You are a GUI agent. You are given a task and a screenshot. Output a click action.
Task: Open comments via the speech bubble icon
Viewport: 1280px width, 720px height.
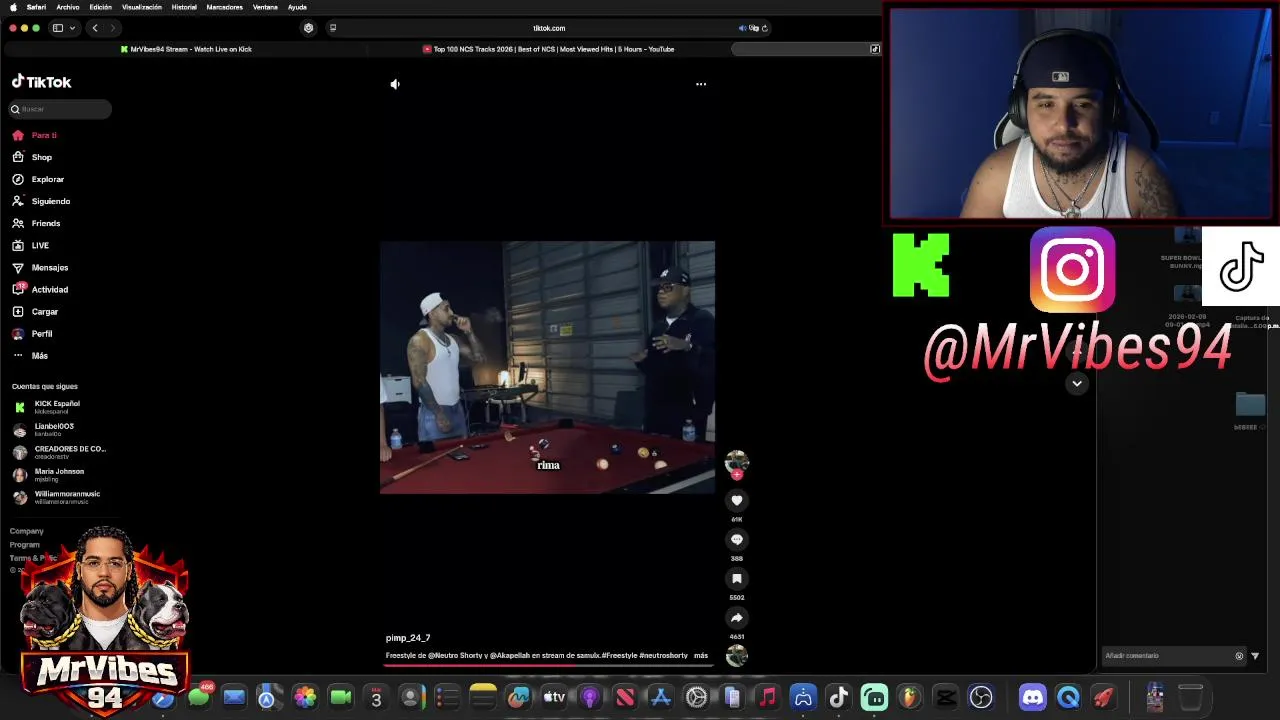737,539
